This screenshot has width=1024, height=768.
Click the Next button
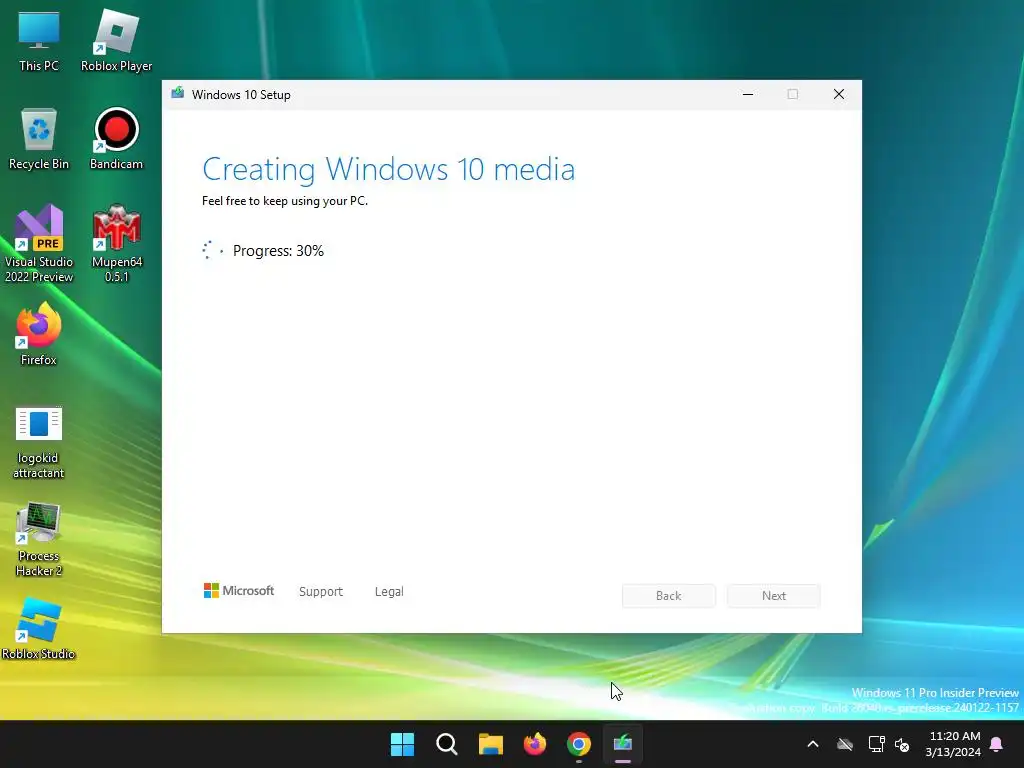coord(774,596)
